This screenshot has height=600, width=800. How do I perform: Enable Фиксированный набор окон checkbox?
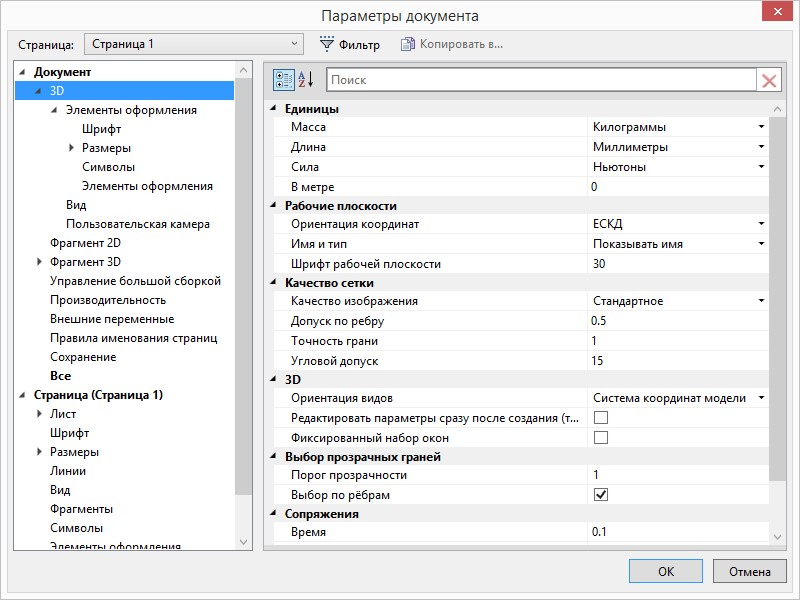[601, 437]
